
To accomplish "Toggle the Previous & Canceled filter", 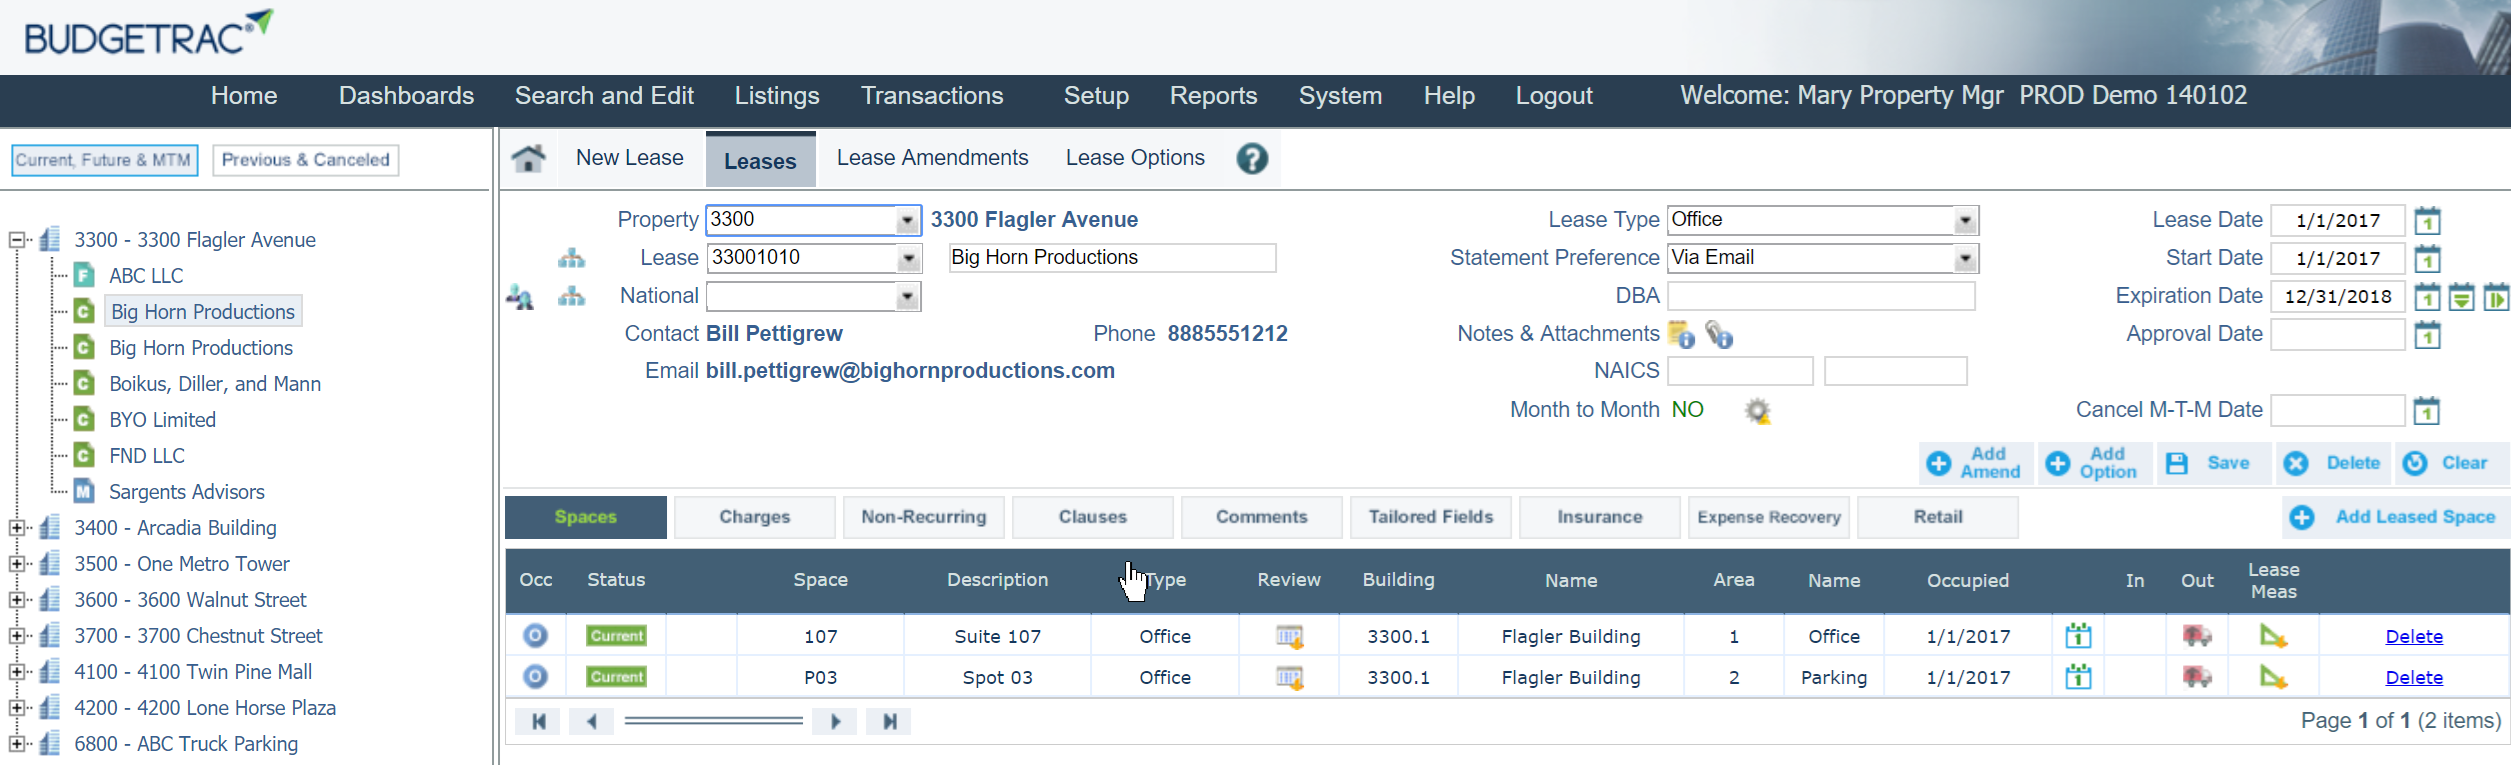I will tap(305, 160).
